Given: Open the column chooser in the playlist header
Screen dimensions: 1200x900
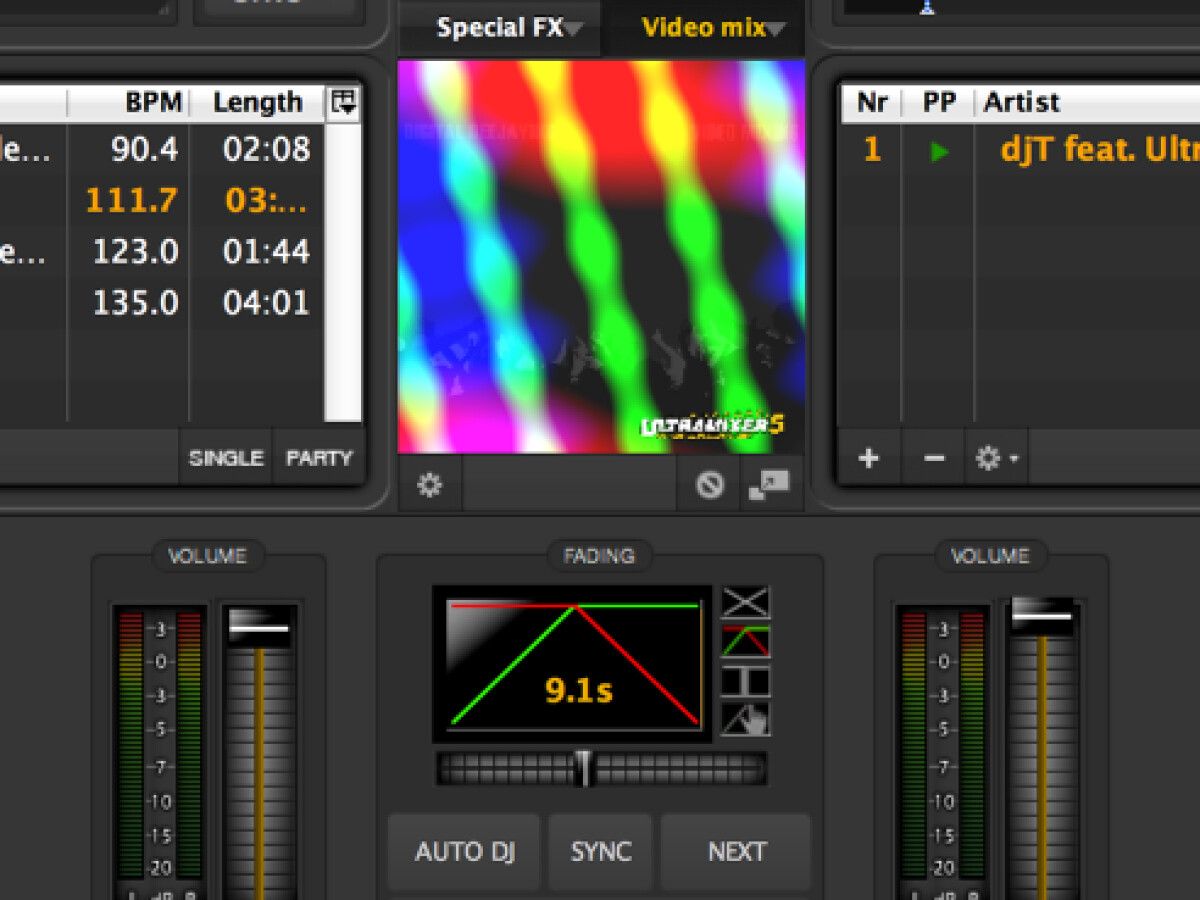Looking at the screenshot, I should [x=343, y=102].
